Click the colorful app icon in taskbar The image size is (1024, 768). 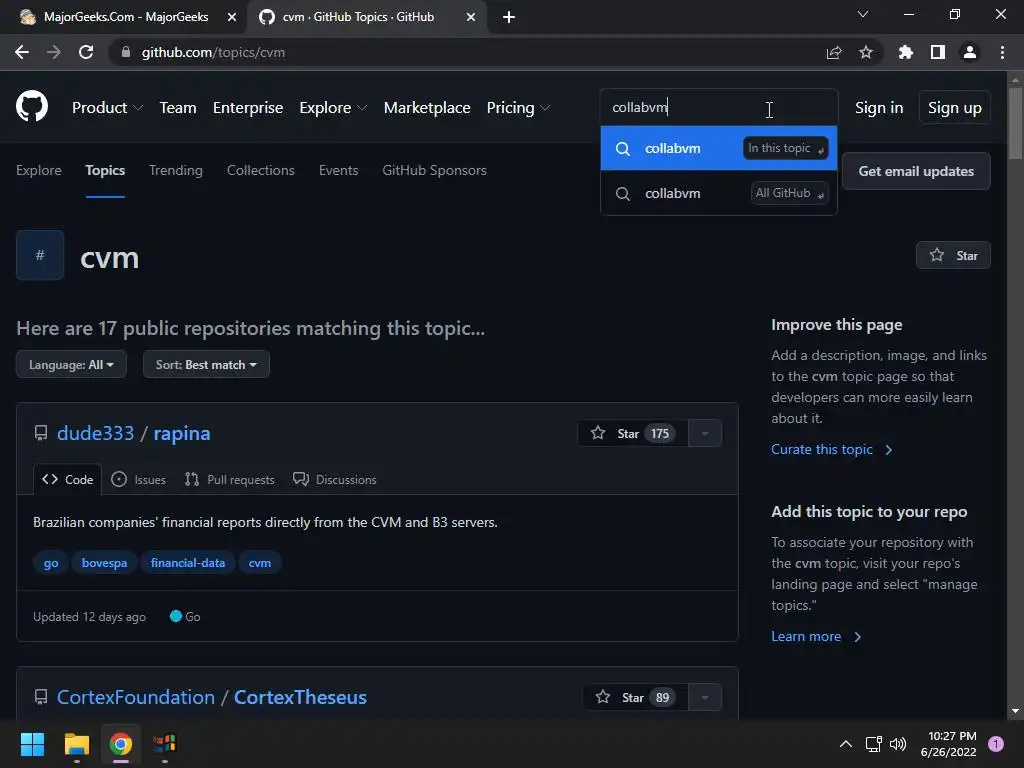point(165,744)
